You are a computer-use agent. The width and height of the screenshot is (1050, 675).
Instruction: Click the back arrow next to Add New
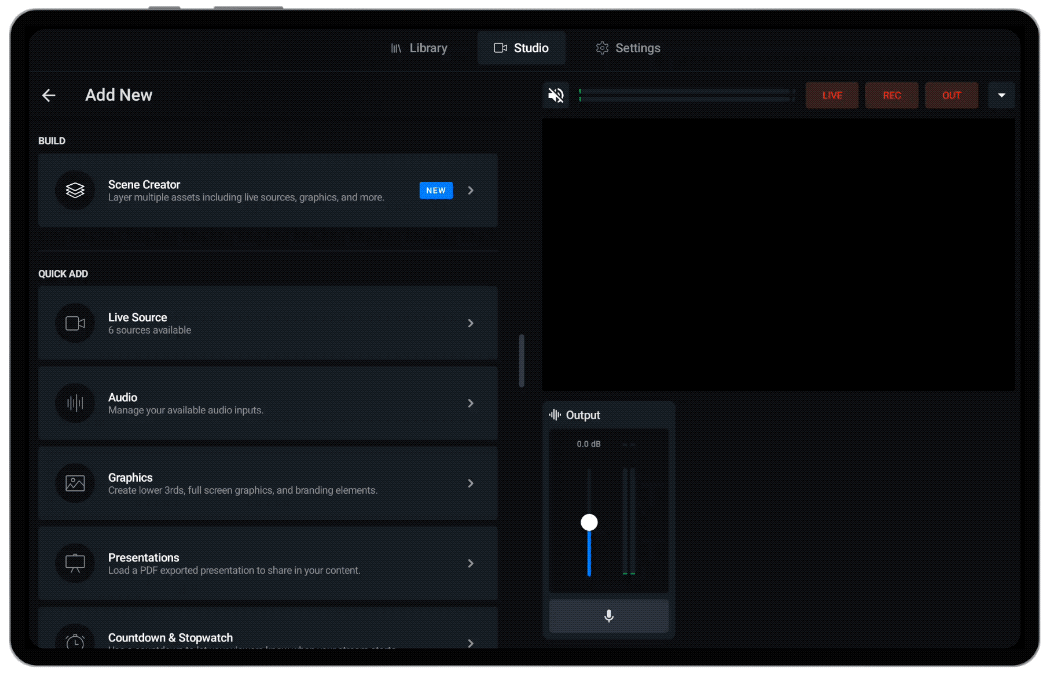(x=48, y=95)
